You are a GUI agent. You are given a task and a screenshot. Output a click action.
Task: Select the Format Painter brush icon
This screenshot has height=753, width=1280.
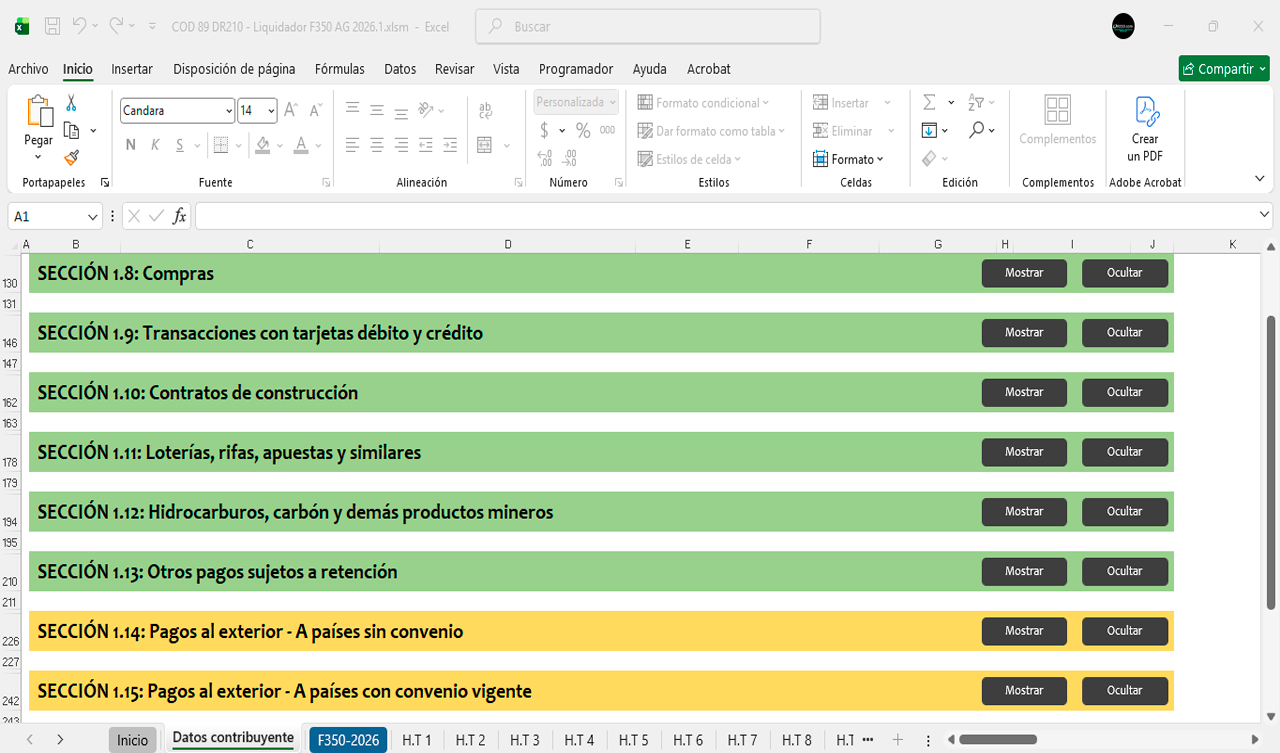(71, 157)
